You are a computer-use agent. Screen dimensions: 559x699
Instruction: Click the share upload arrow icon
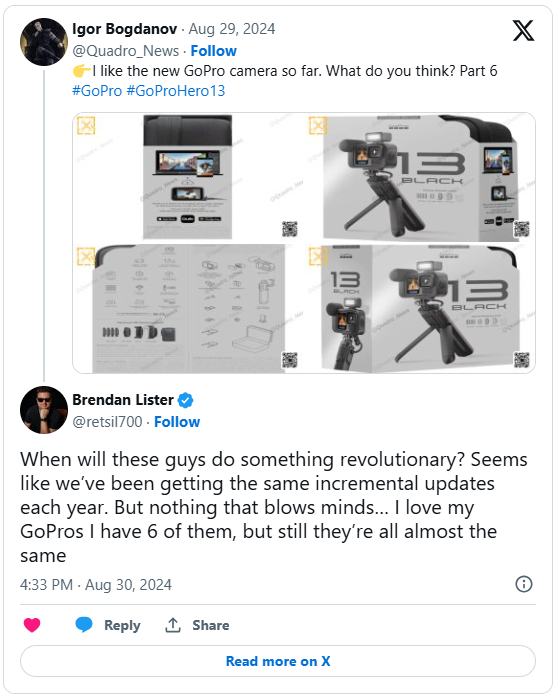[173, 625]
